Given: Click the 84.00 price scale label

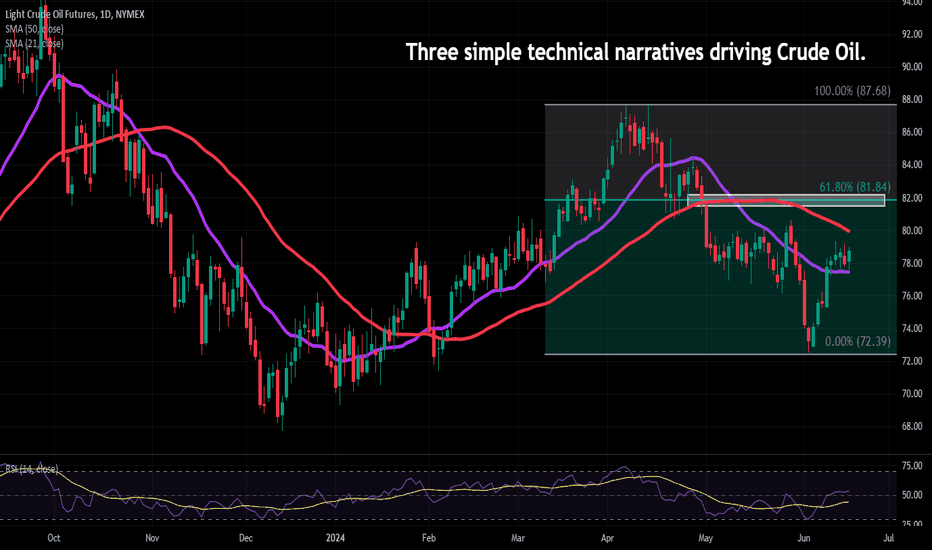Looking at the screenshot, I should [912, 165].
